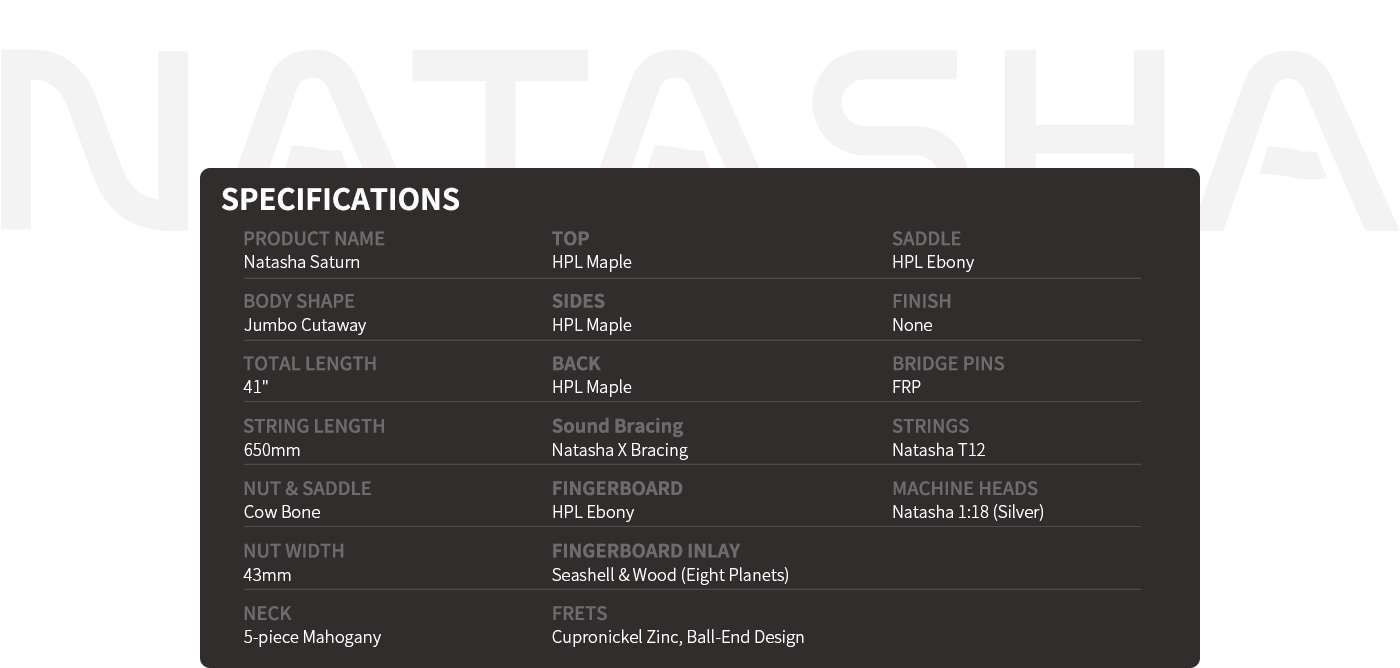This screenshot has height=668, width=1400.
Task: Click the FINISH label
Action: pyautogui.click(x=922, y=301)
